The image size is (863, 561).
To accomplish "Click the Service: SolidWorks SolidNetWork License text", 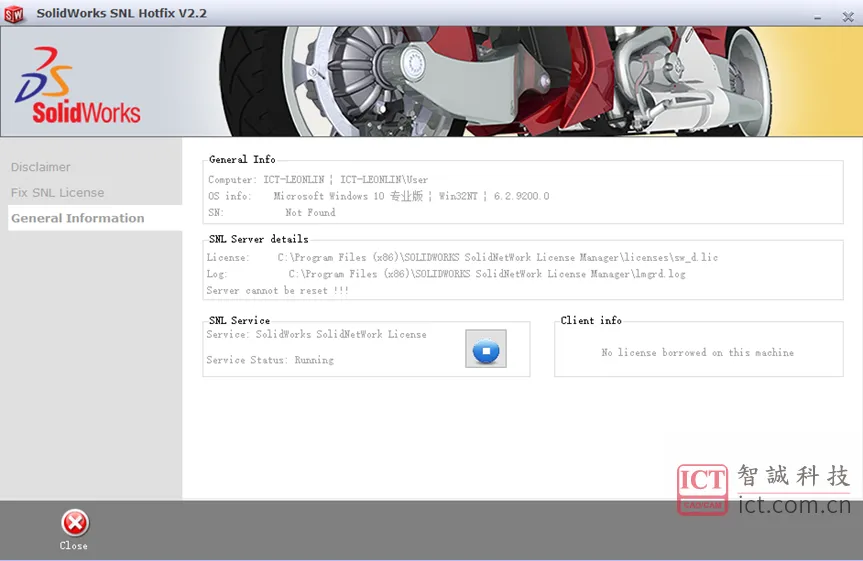I will click(316, 334).
